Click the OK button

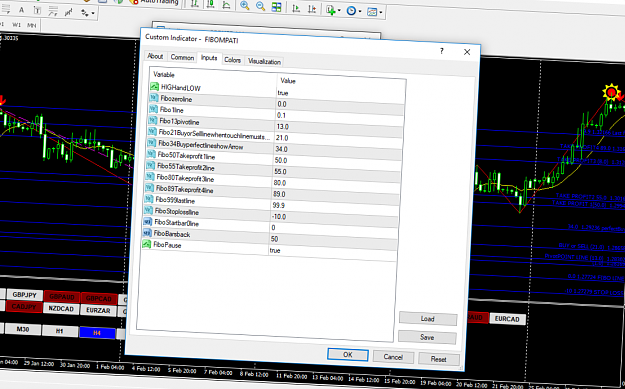coord(348,355)
